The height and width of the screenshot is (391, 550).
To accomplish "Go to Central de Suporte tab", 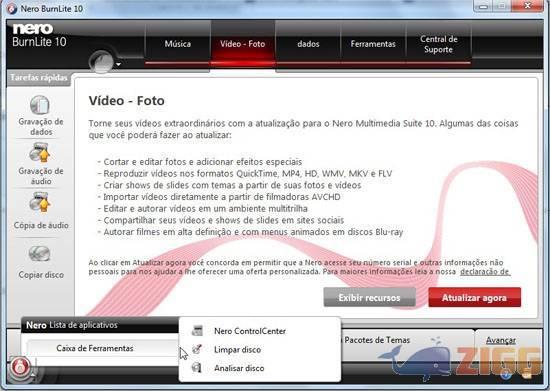I will click(x=438, y=44).
